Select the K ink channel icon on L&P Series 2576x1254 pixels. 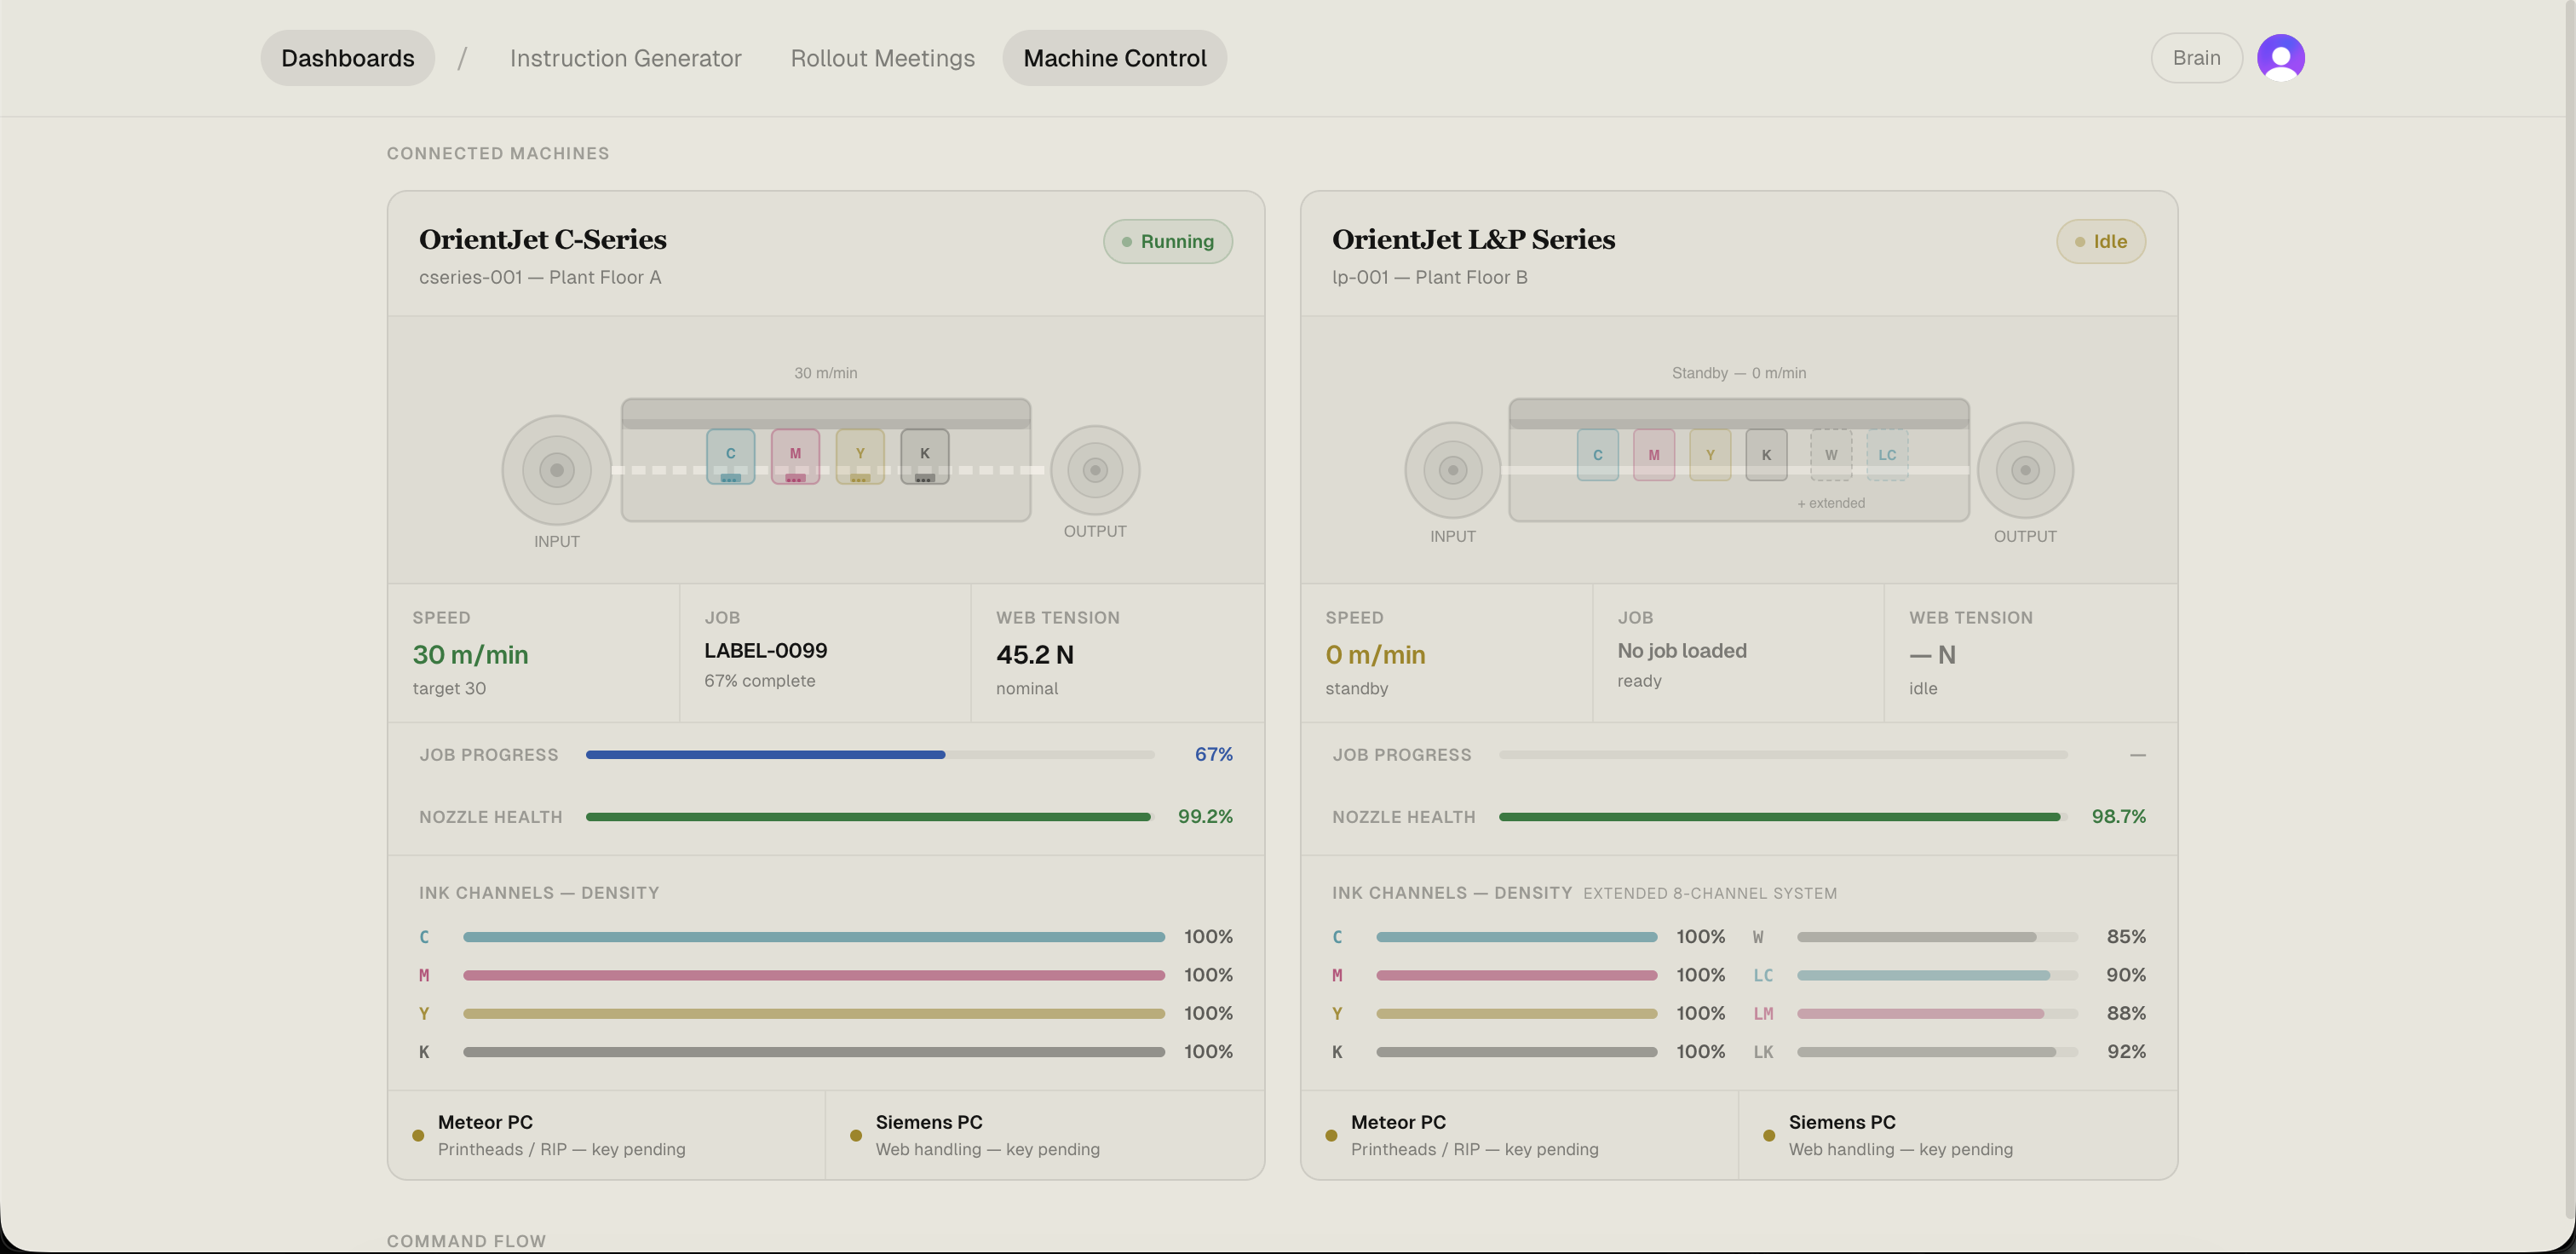(x=1765, y=455)
